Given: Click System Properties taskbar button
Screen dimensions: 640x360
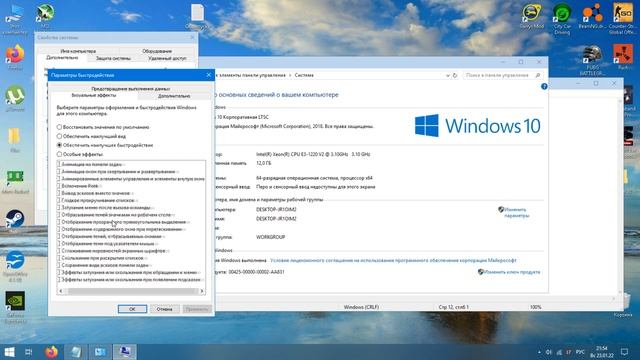Looking at the screenshot, I should (125, 351).
